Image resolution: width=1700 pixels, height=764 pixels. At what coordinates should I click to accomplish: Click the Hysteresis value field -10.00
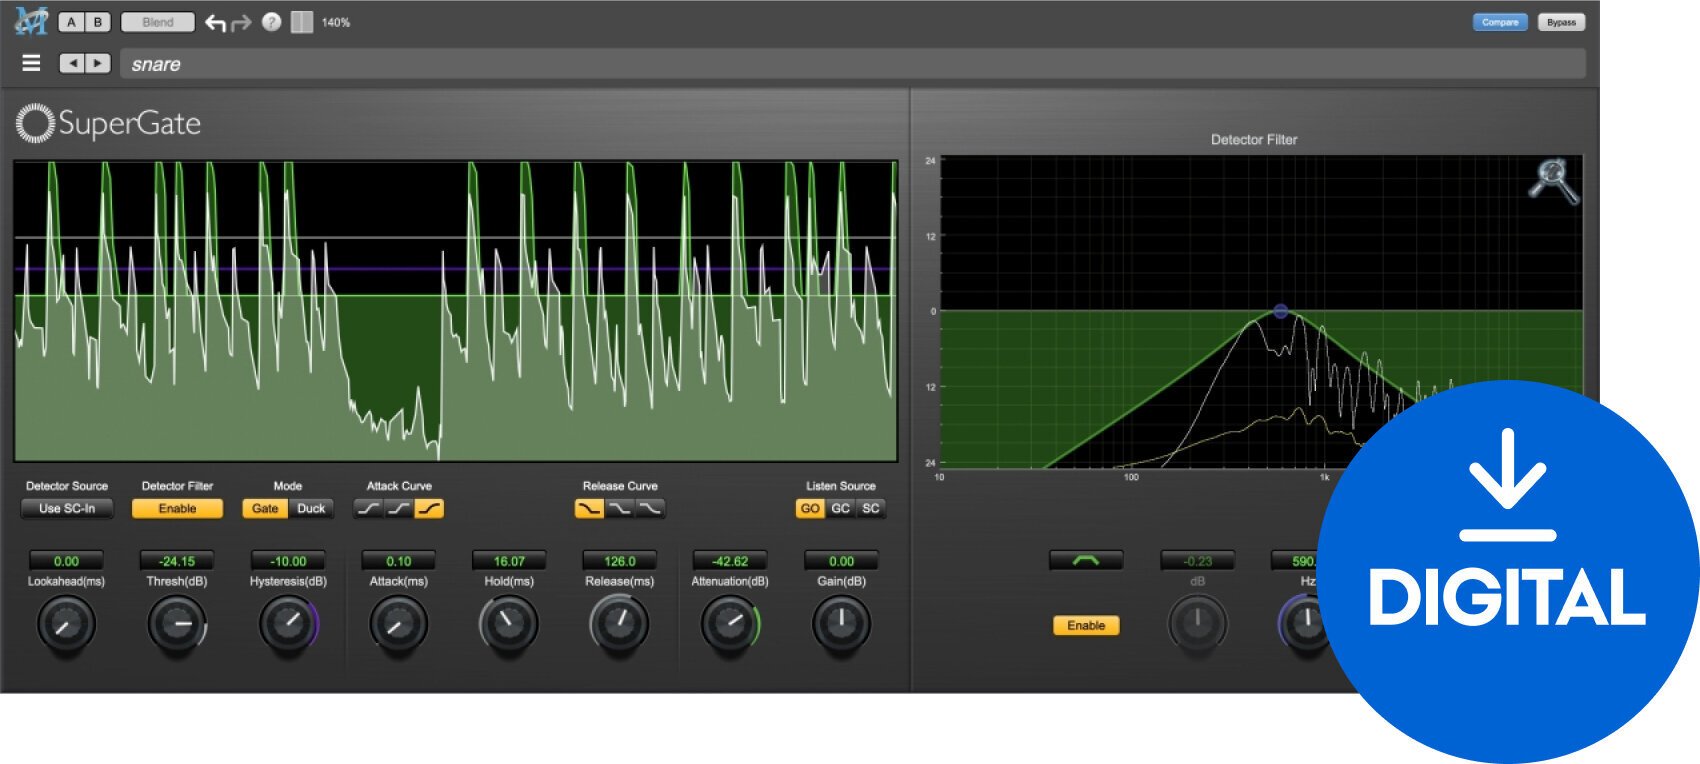(x=288, y=561)
